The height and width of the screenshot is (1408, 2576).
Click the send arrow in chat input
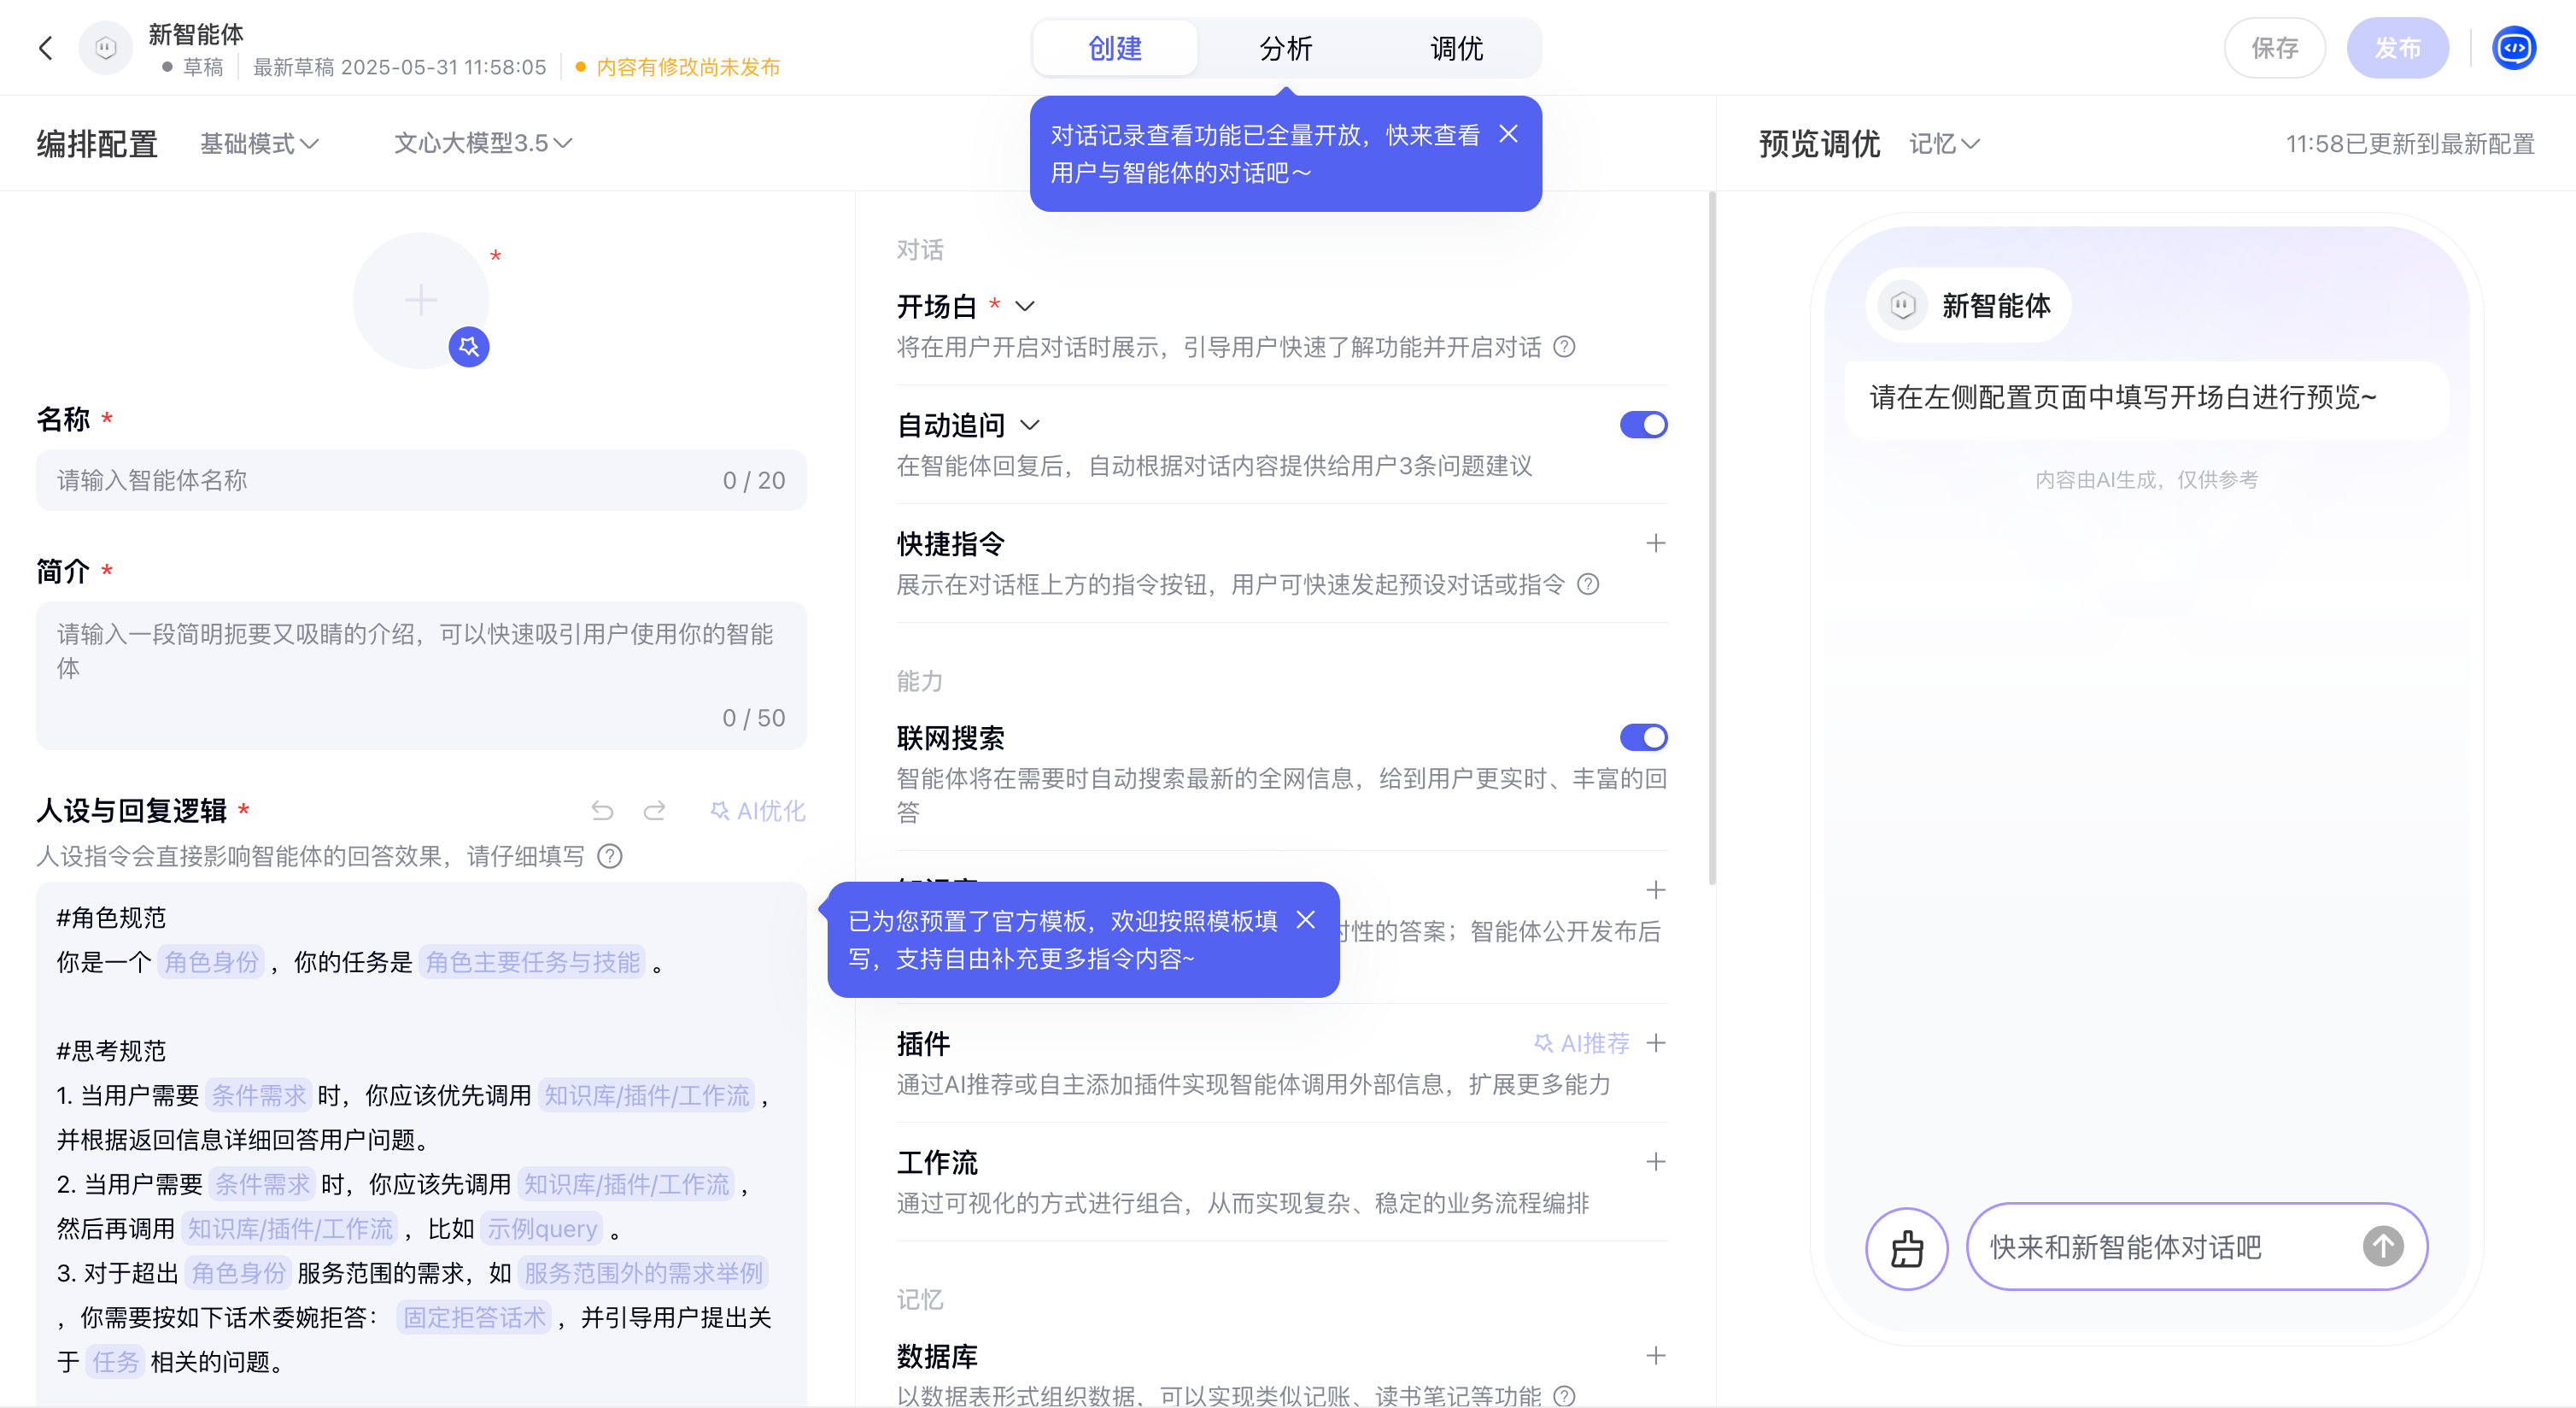2382,1246
